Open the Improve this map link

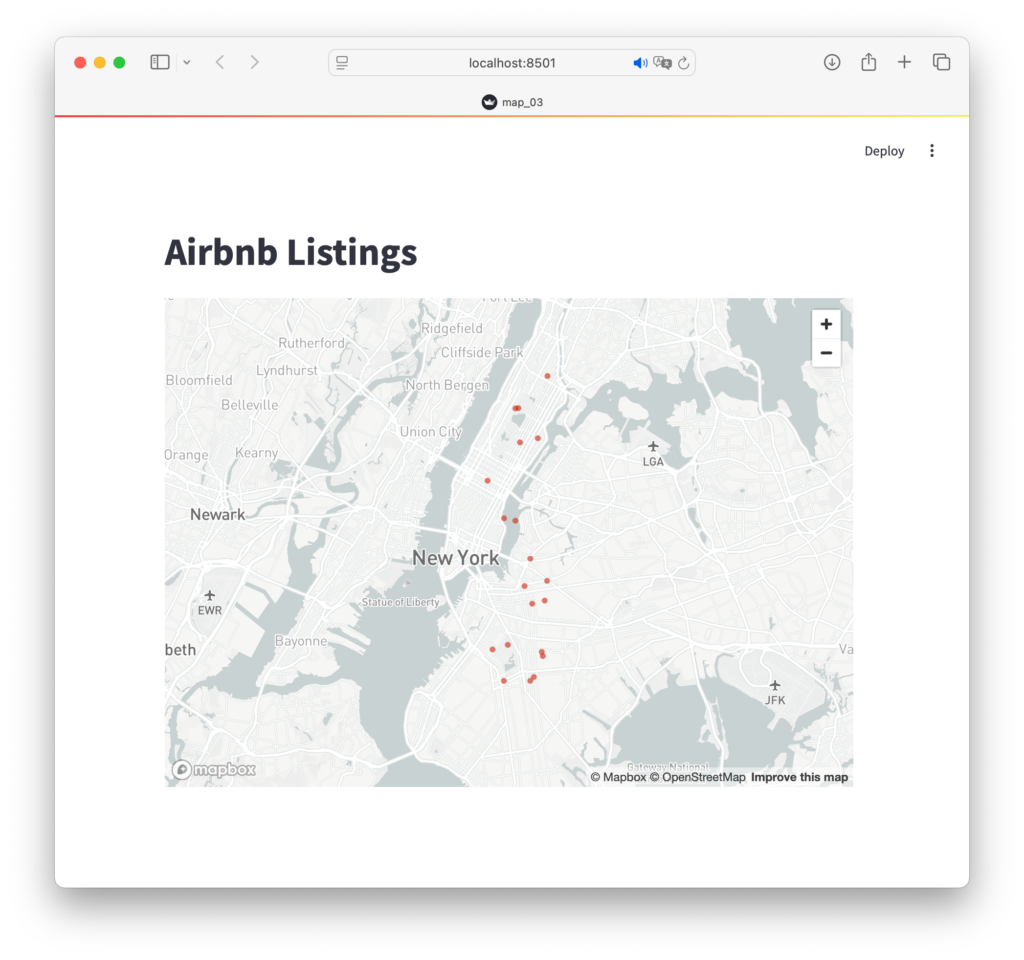(799, 777)
